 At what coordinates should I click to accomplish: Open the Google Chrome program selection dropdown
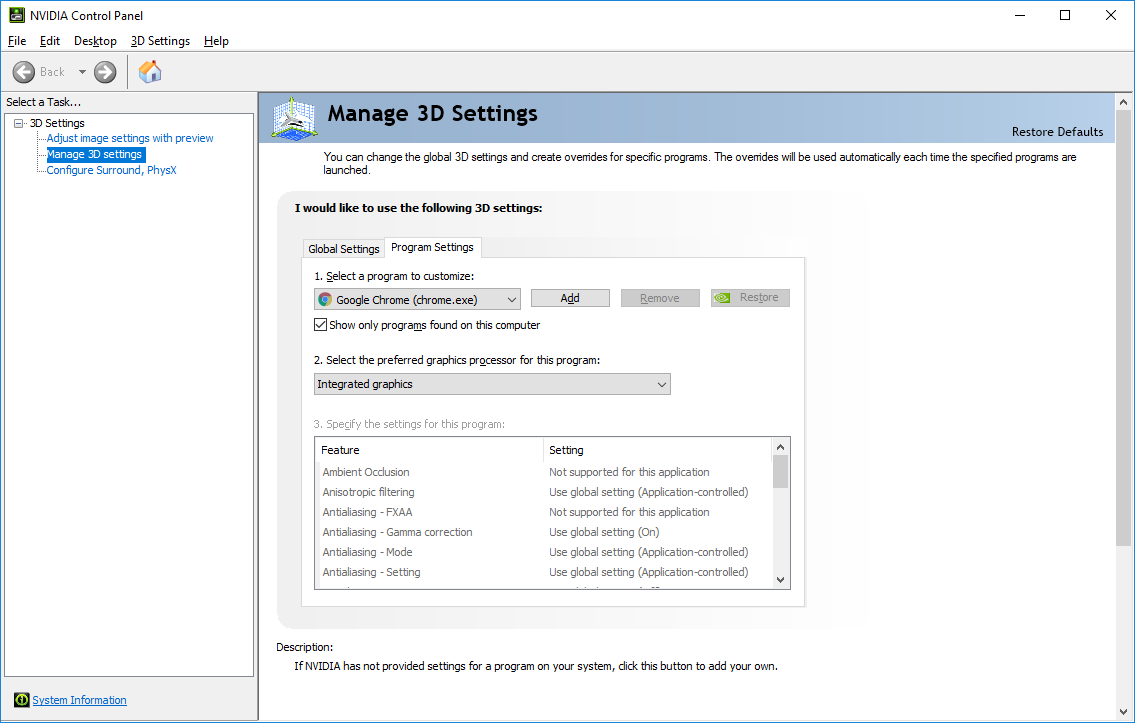[x=417, y=299]
